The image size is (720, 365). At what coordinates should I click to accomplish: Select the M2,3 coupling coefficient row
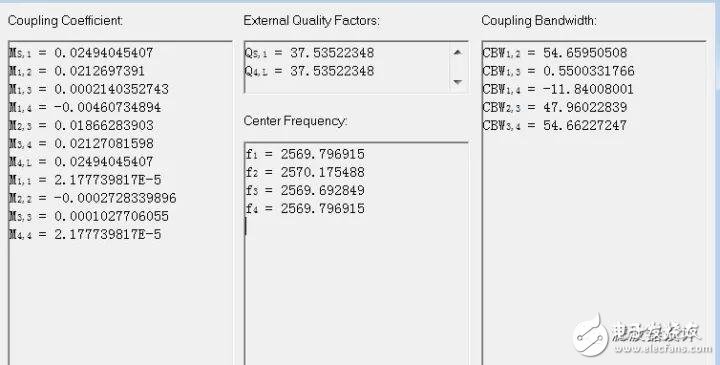pyautogui.click(x=81, y=125)
